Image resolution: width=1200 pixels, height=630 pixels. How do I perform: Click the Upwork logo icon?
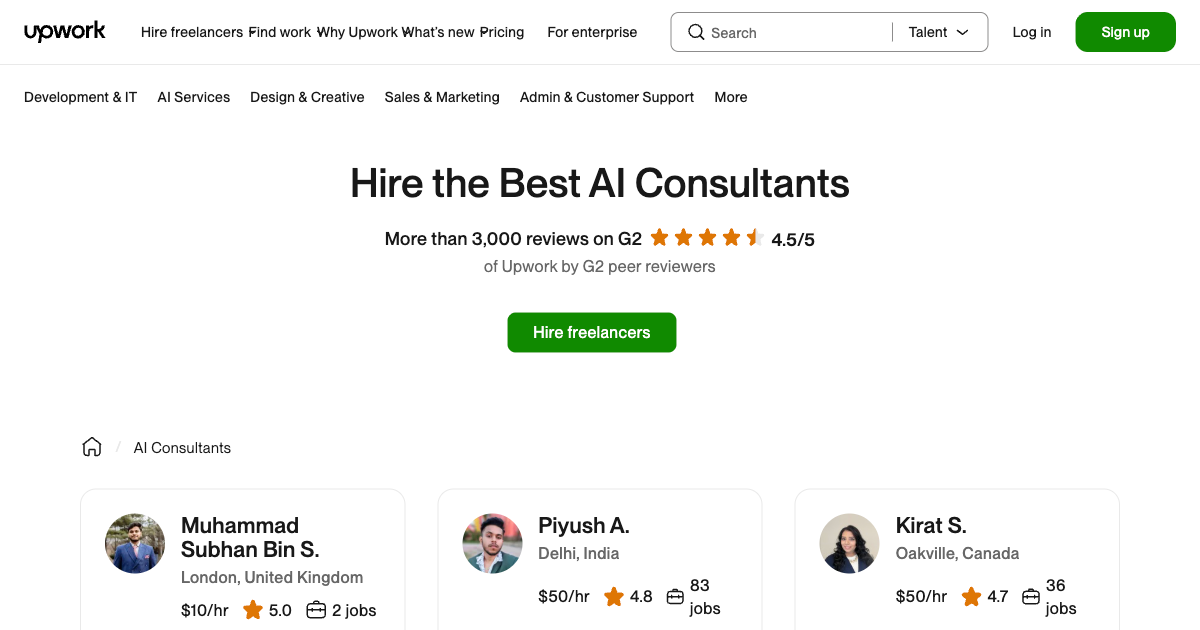[64, 31]
